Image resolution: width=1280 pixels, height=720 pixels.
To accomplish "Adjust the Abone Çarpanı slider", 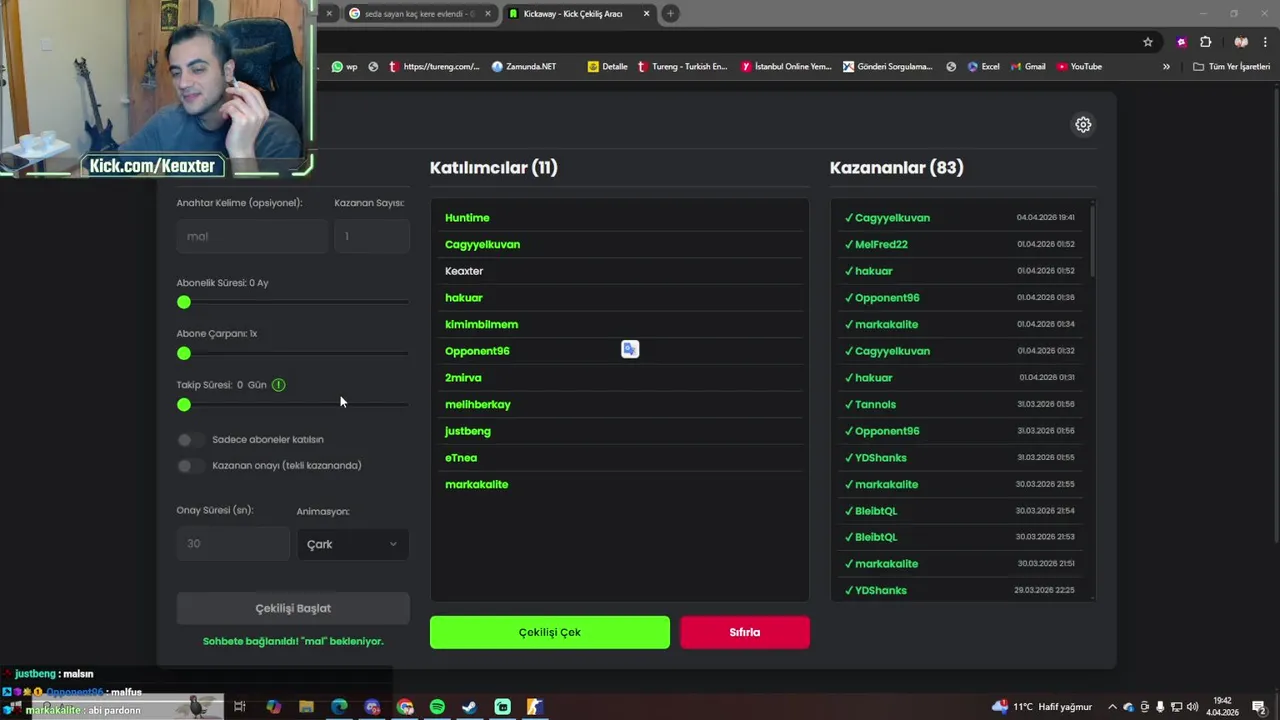I will click(x=292, y=353).
